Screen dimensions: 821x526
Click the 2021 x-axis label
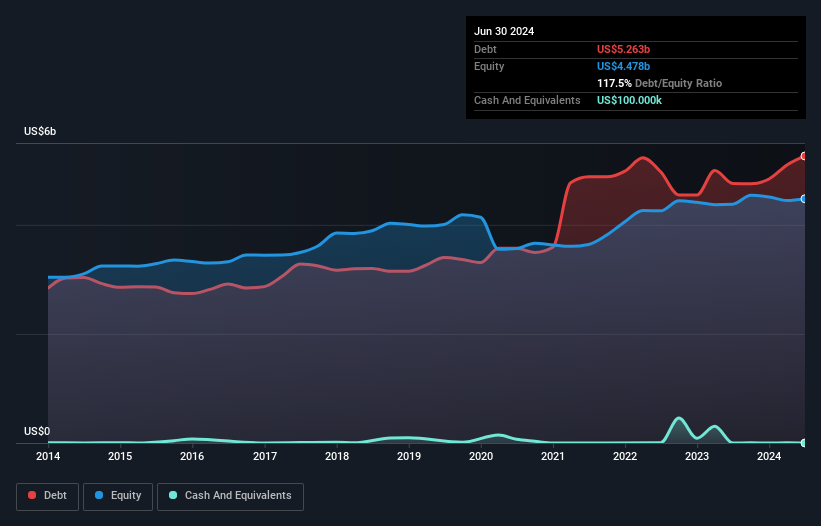(x=553, y=456)
